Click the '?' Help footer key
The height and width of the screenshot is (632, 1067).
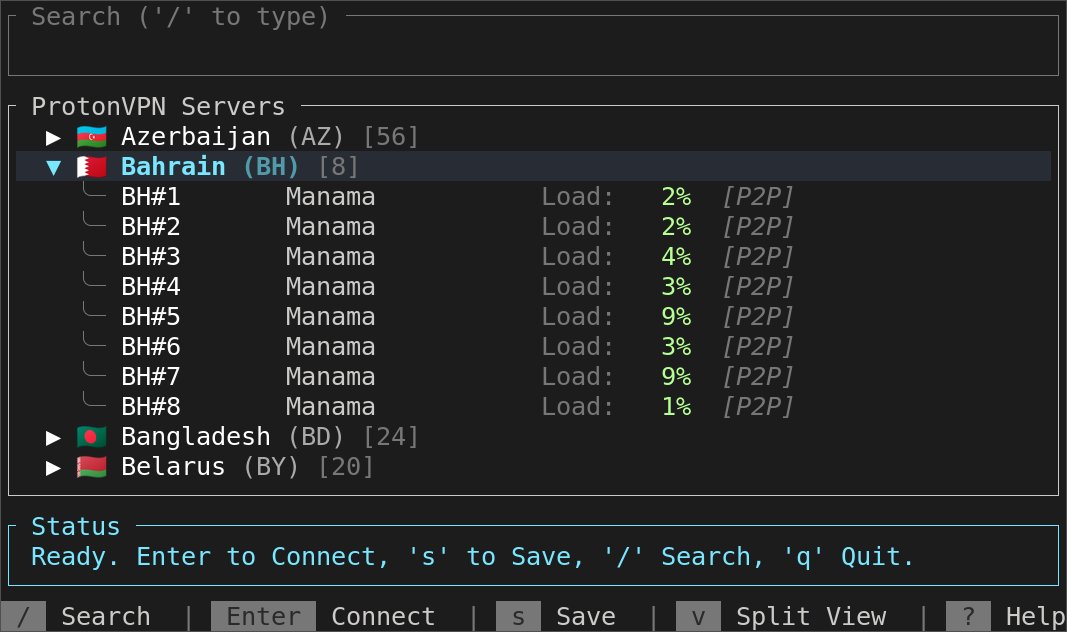(x=1006, y=616)
